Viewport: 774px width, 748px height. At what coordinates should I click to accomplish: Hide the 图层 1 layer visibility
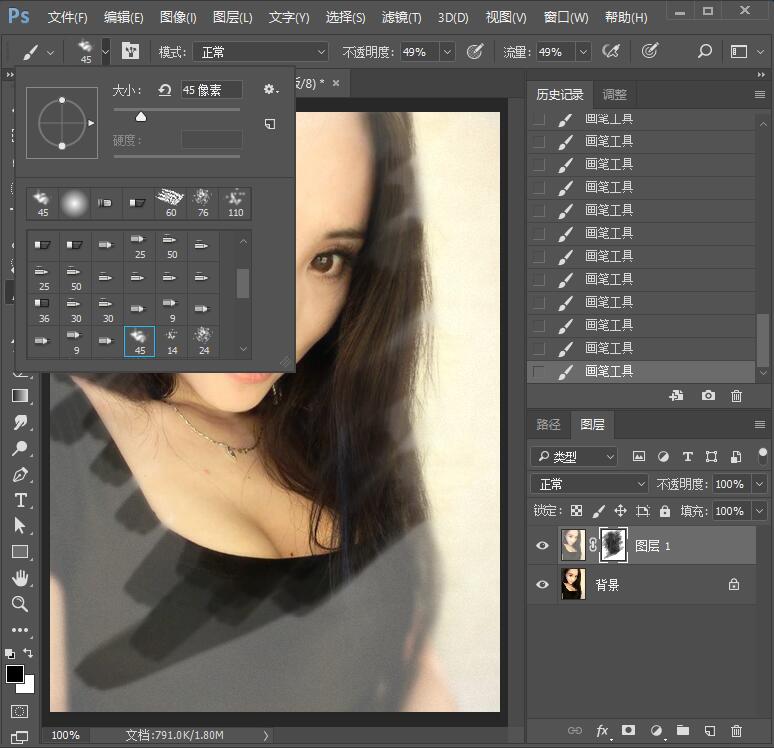542,546
